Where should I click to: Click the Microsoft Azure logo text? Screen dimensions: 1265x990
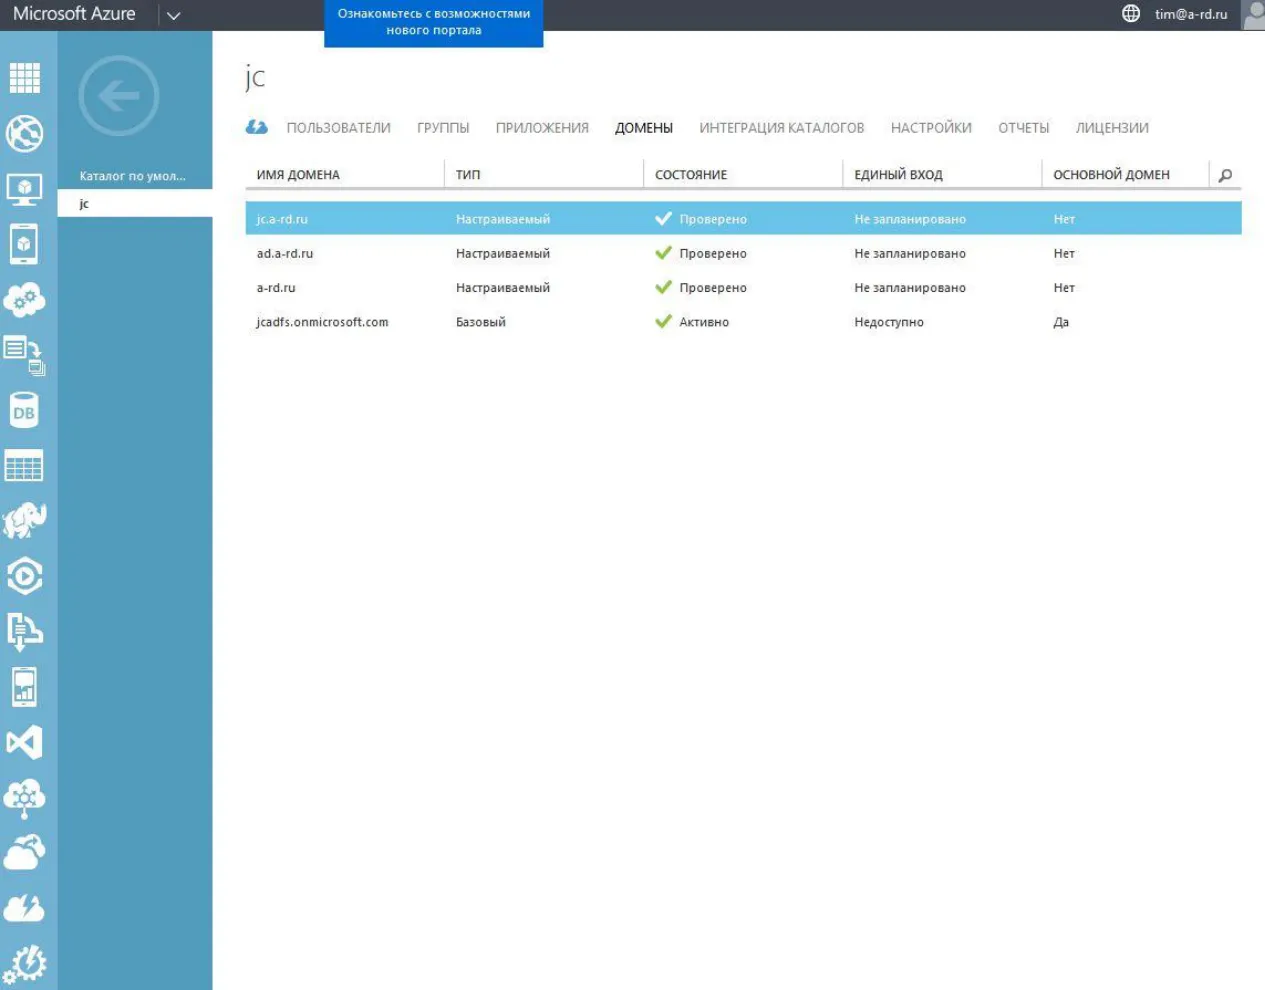pyautogui.click(x=74, y=14)
